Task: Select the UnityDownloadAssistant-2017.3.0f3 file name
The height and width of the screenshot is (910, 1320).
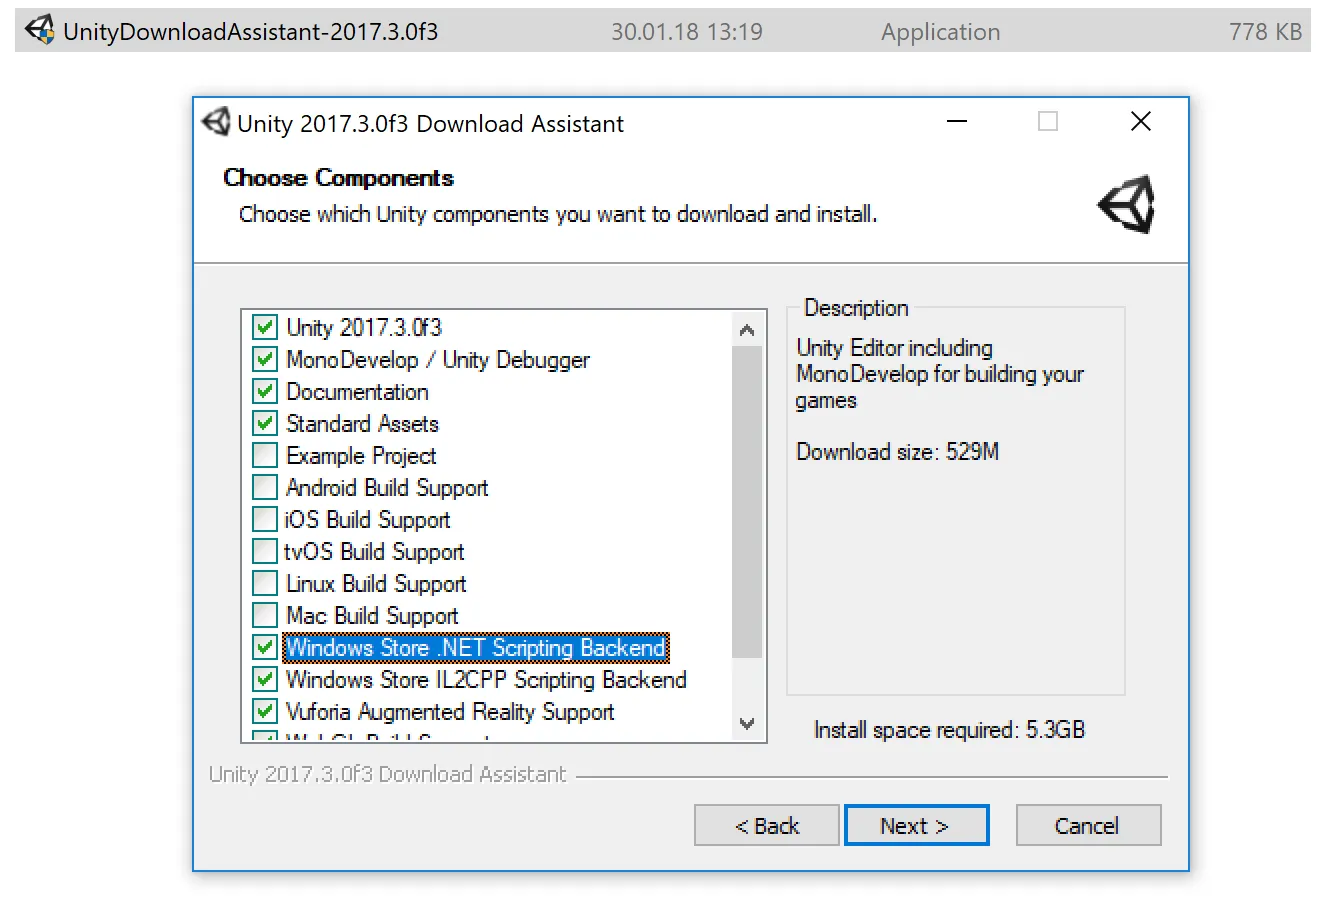Action: 251,32
